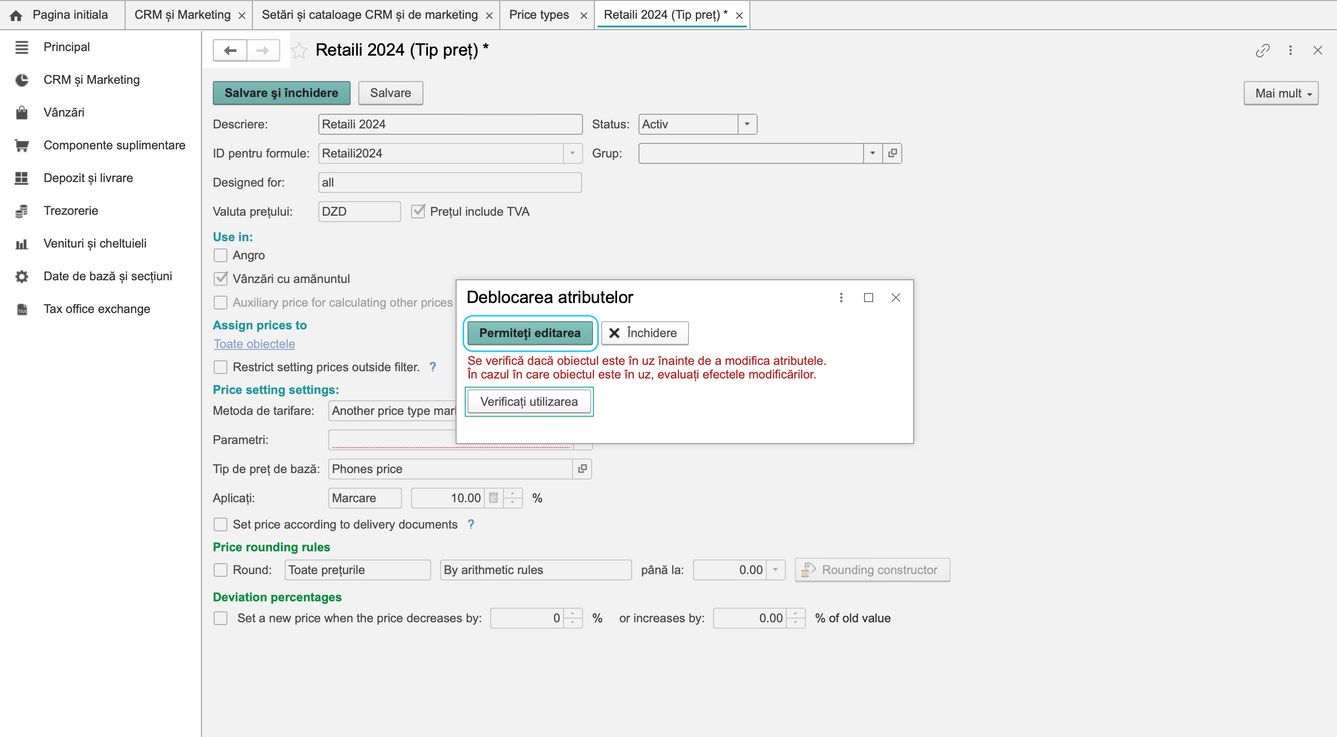Open the Trezorerie section in the sidebar
This screenshot has width=1337, height=737.
click(x=71, y=211)
